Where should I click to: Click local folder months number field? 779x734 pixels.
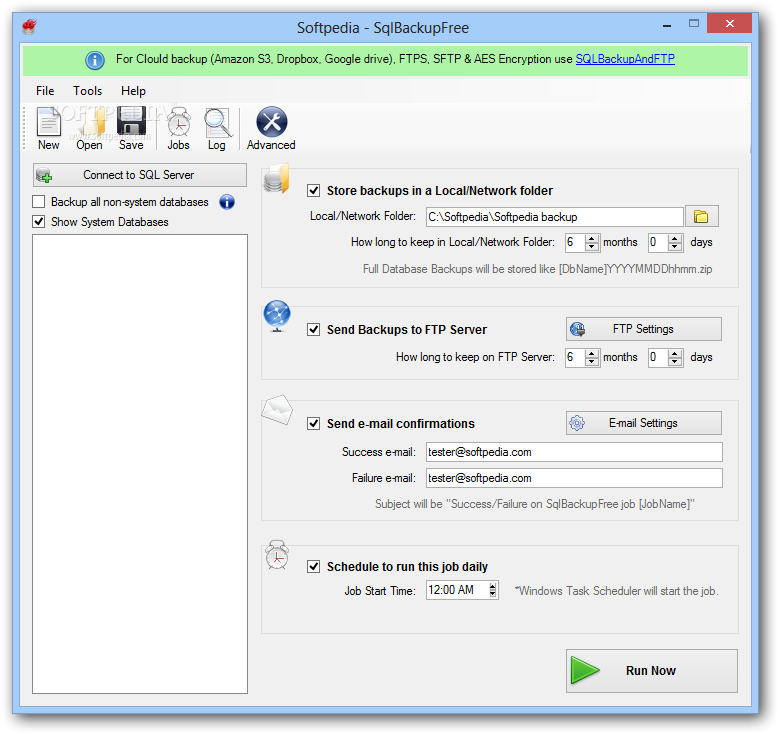[575, 243]
